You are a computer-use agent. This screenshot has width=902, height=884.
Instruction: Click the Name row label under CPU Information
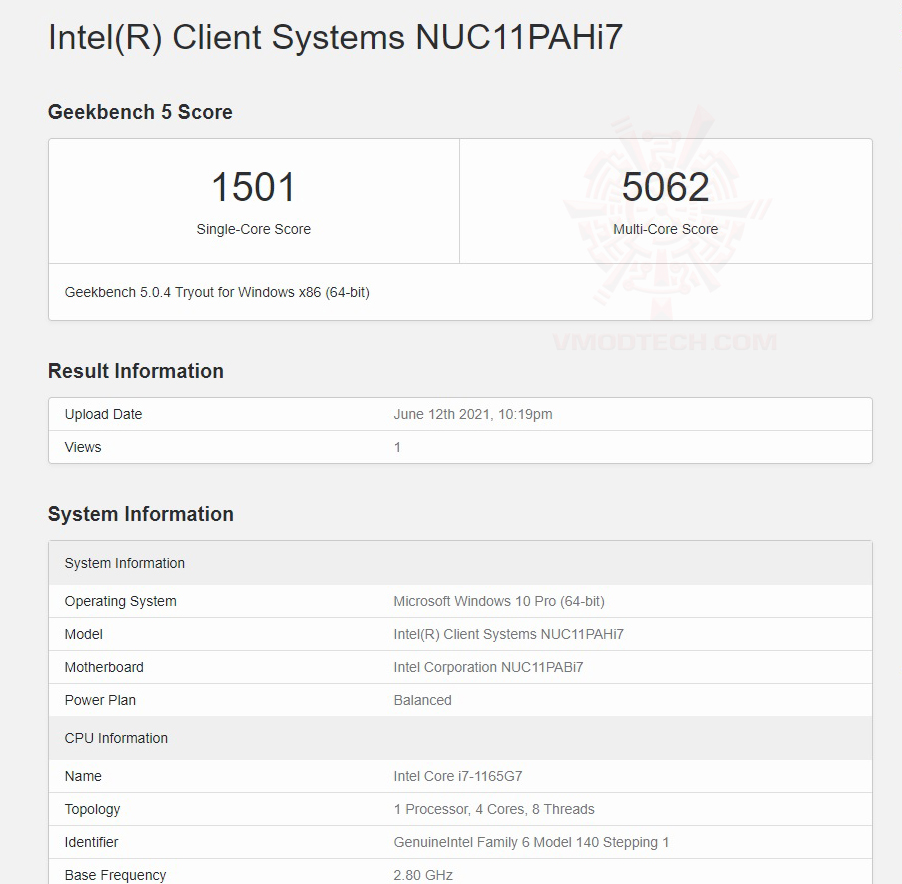point(83,776)
